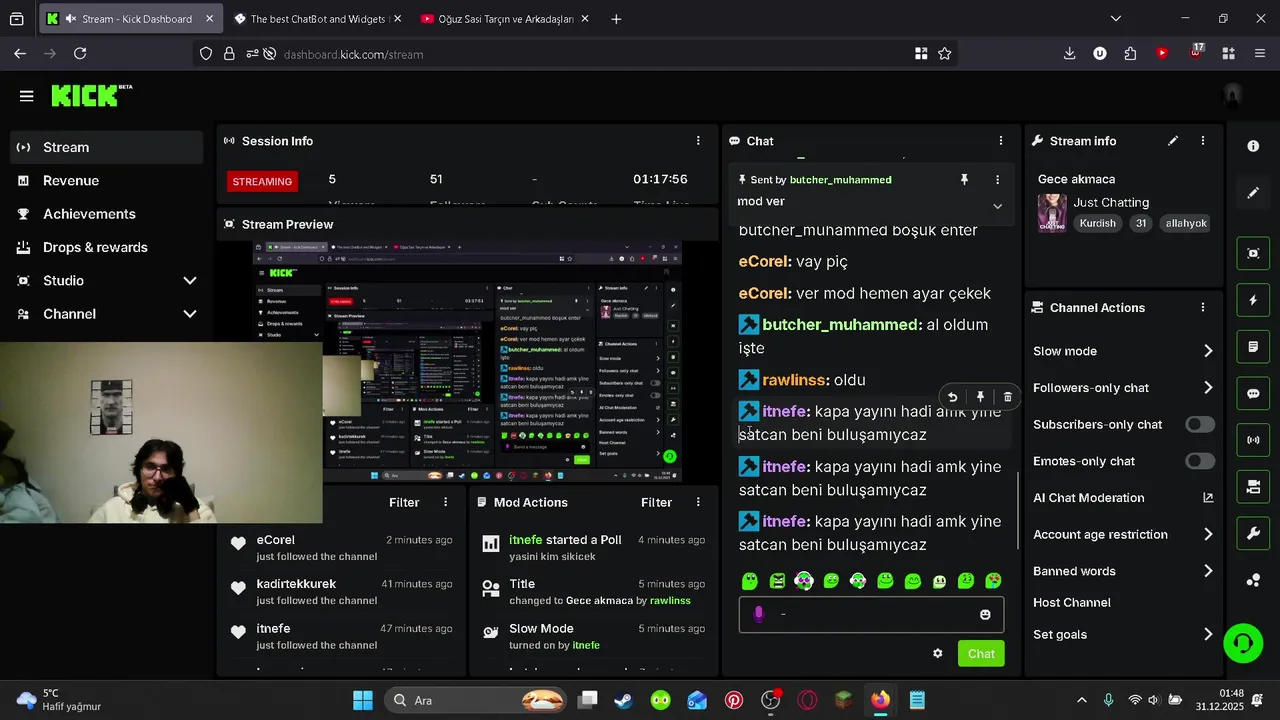Image resolution: width=1280 pixels, height=720 pixels.
Task: Switch to 'Oğuz Sasi Tarçın ve Arkadaşları' tab
Action: [505, 19]
